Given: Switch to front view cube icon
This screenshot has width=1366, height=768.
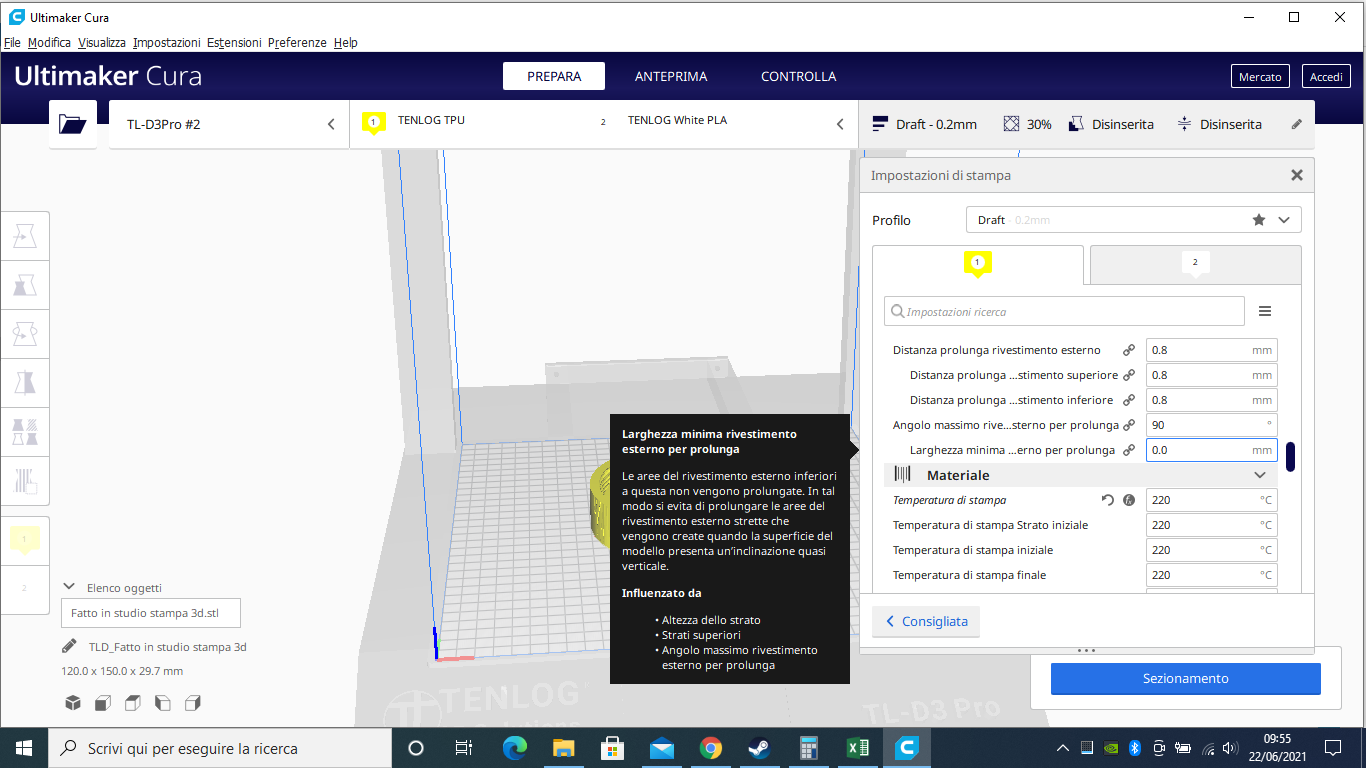Looking at the screenshot, I should point(102,703).
